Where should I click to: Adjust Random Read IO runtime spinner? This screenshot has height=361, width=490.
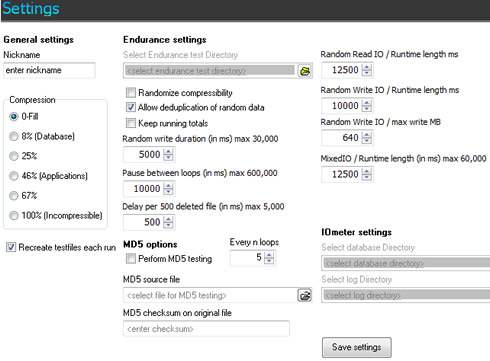point(367,70)
